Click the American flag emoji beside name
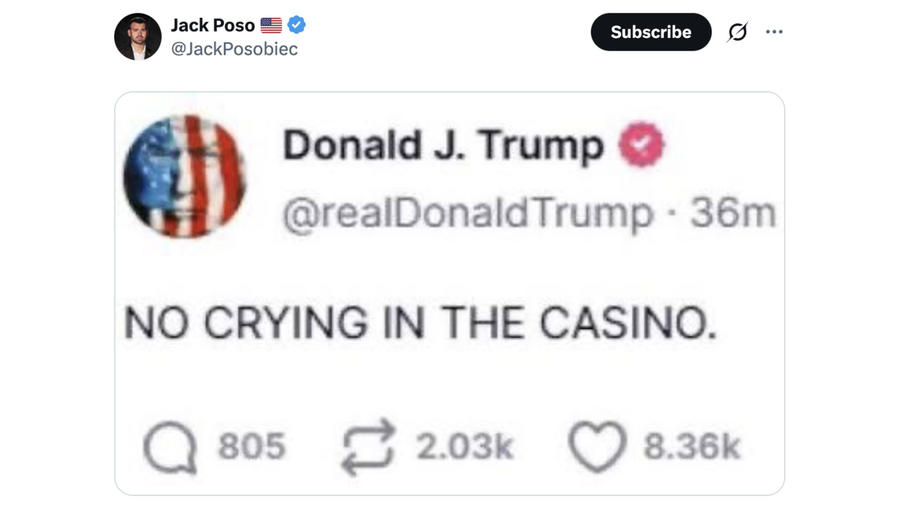The height and width of the screenshot is (506, 900). (271, 25)
